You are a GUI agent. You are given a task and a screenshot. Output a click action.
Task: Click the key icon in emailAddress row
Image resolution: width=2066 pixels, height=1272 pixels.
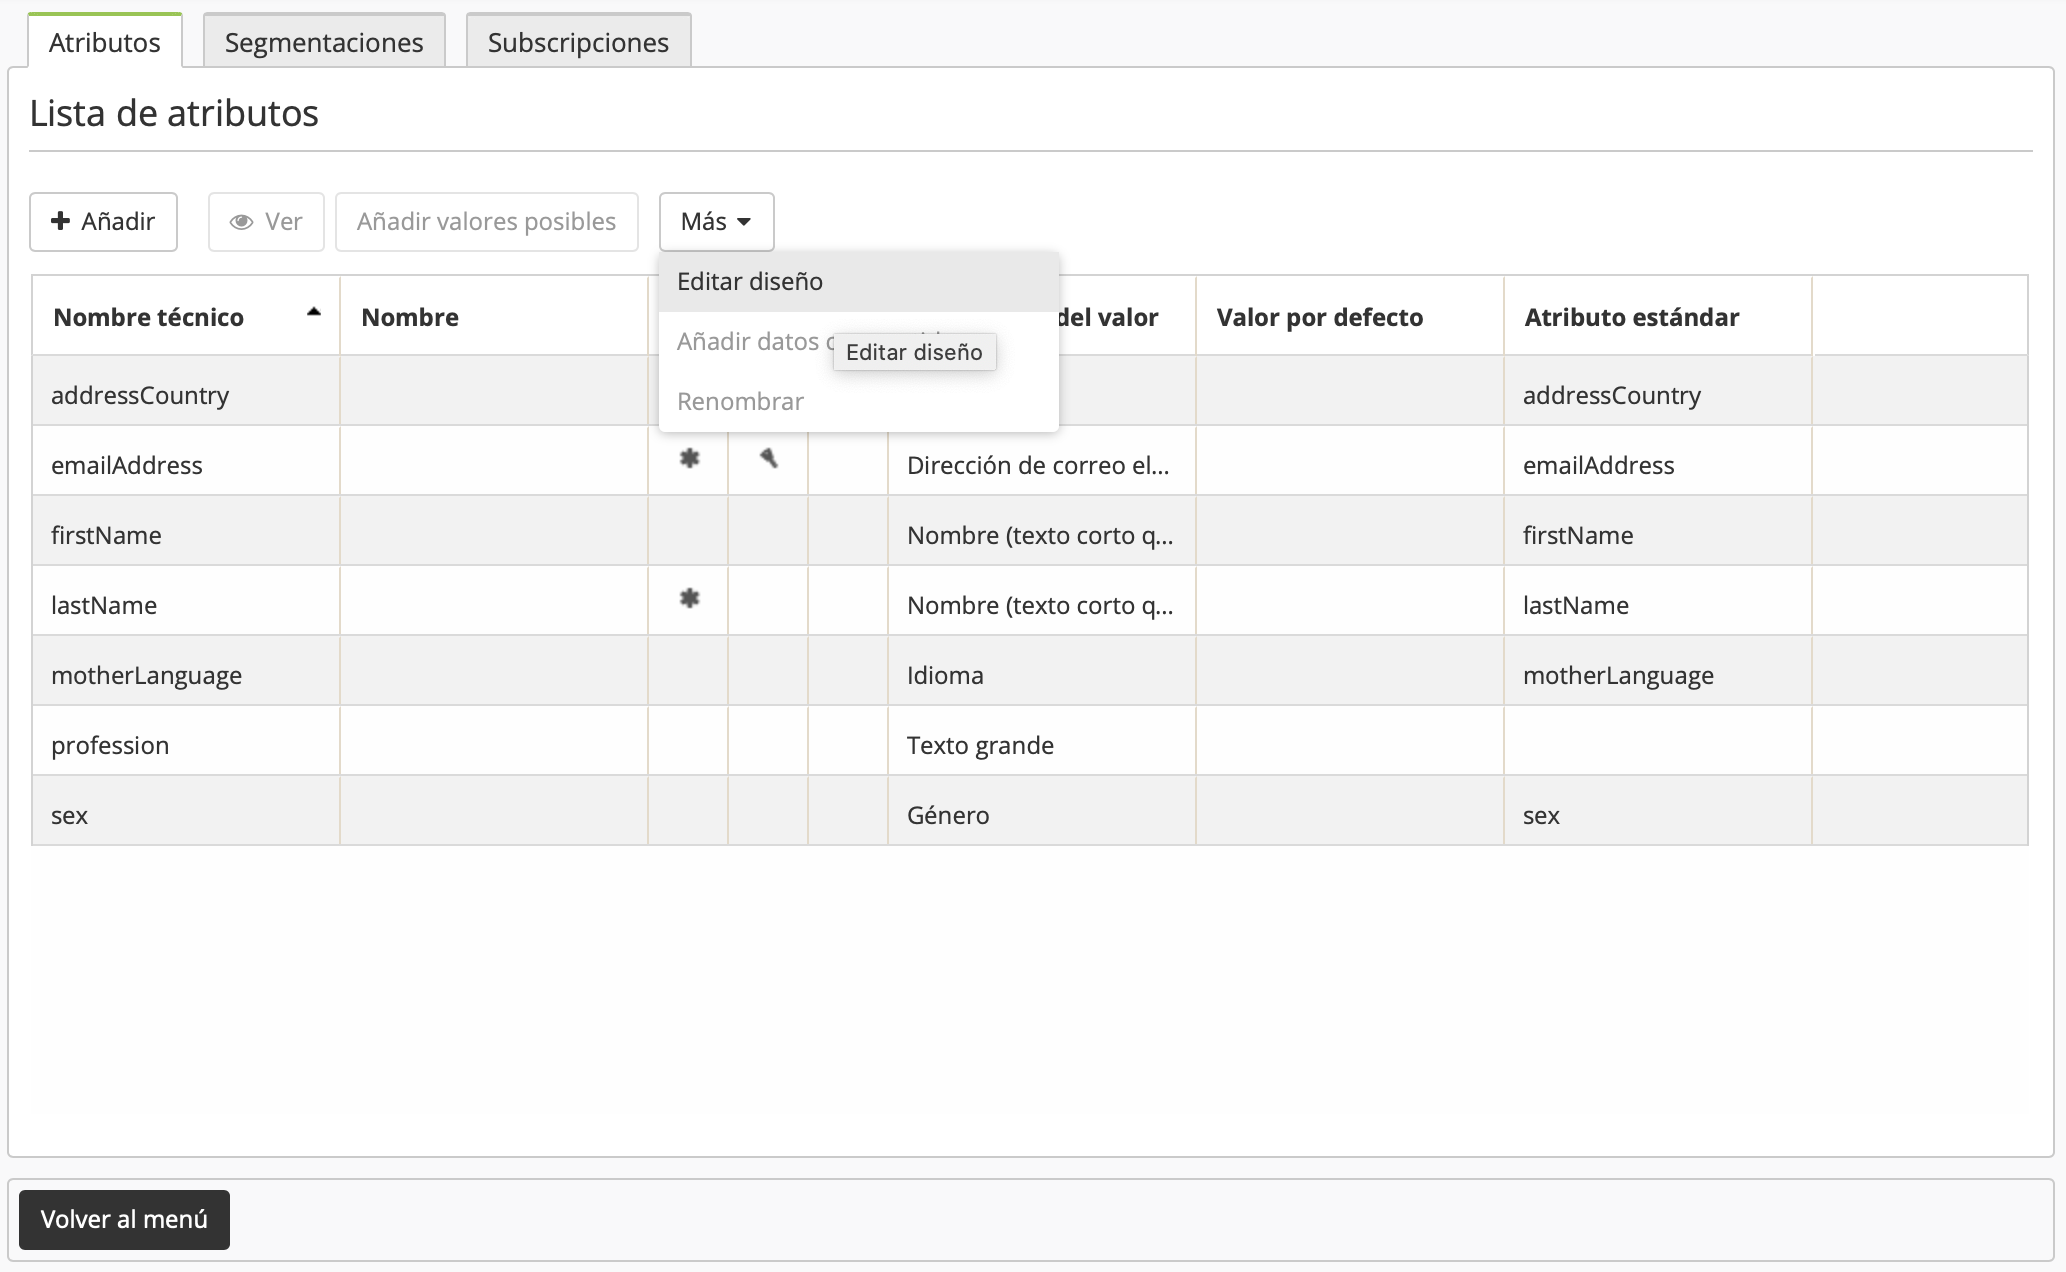768,459
